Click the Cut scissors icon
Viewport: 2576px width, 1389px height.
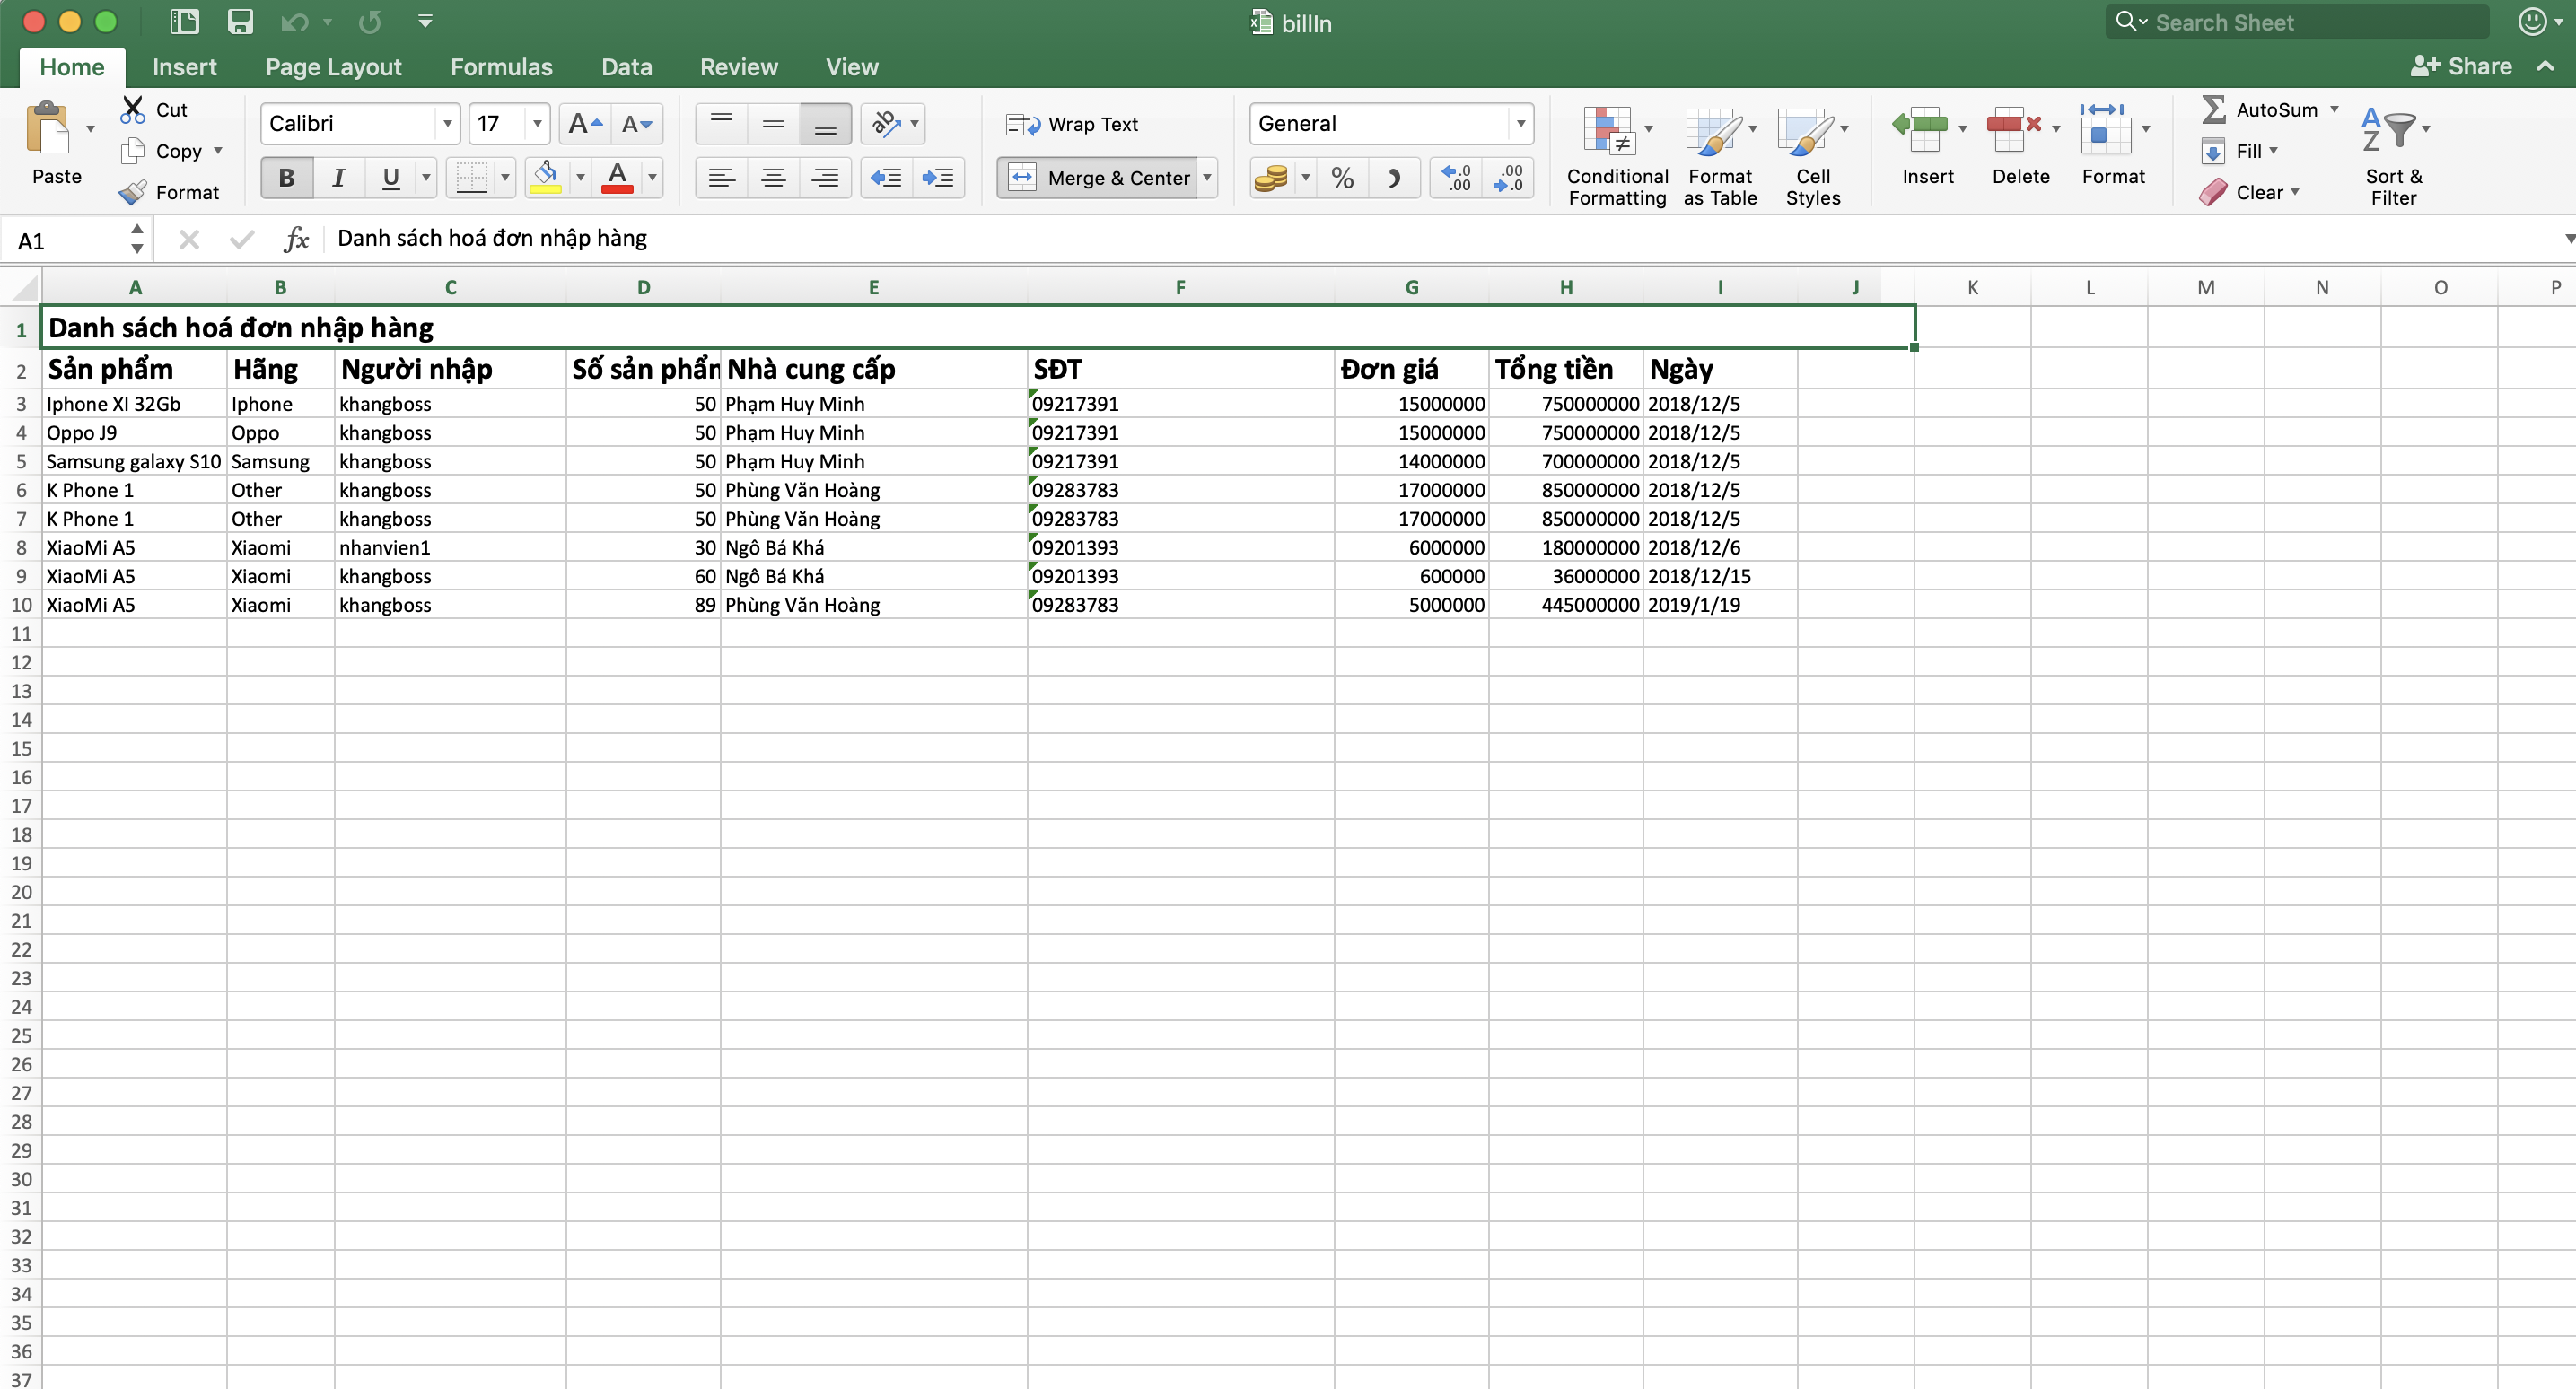tap(132, 109)
